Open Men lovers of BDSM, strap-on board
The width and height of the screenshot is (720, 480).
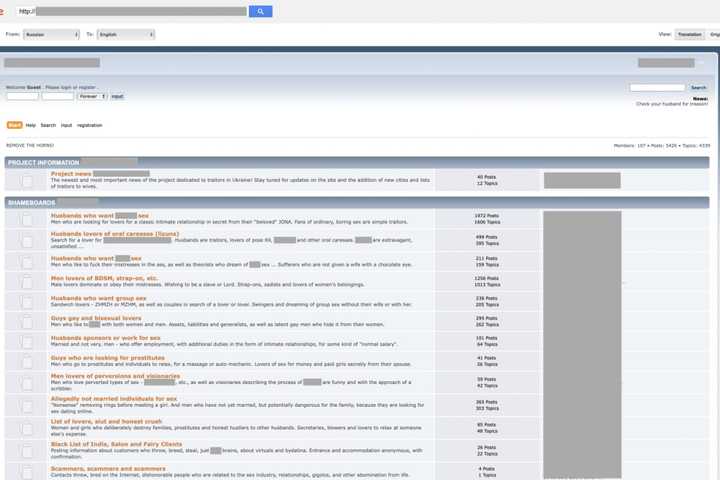[104, 278]
